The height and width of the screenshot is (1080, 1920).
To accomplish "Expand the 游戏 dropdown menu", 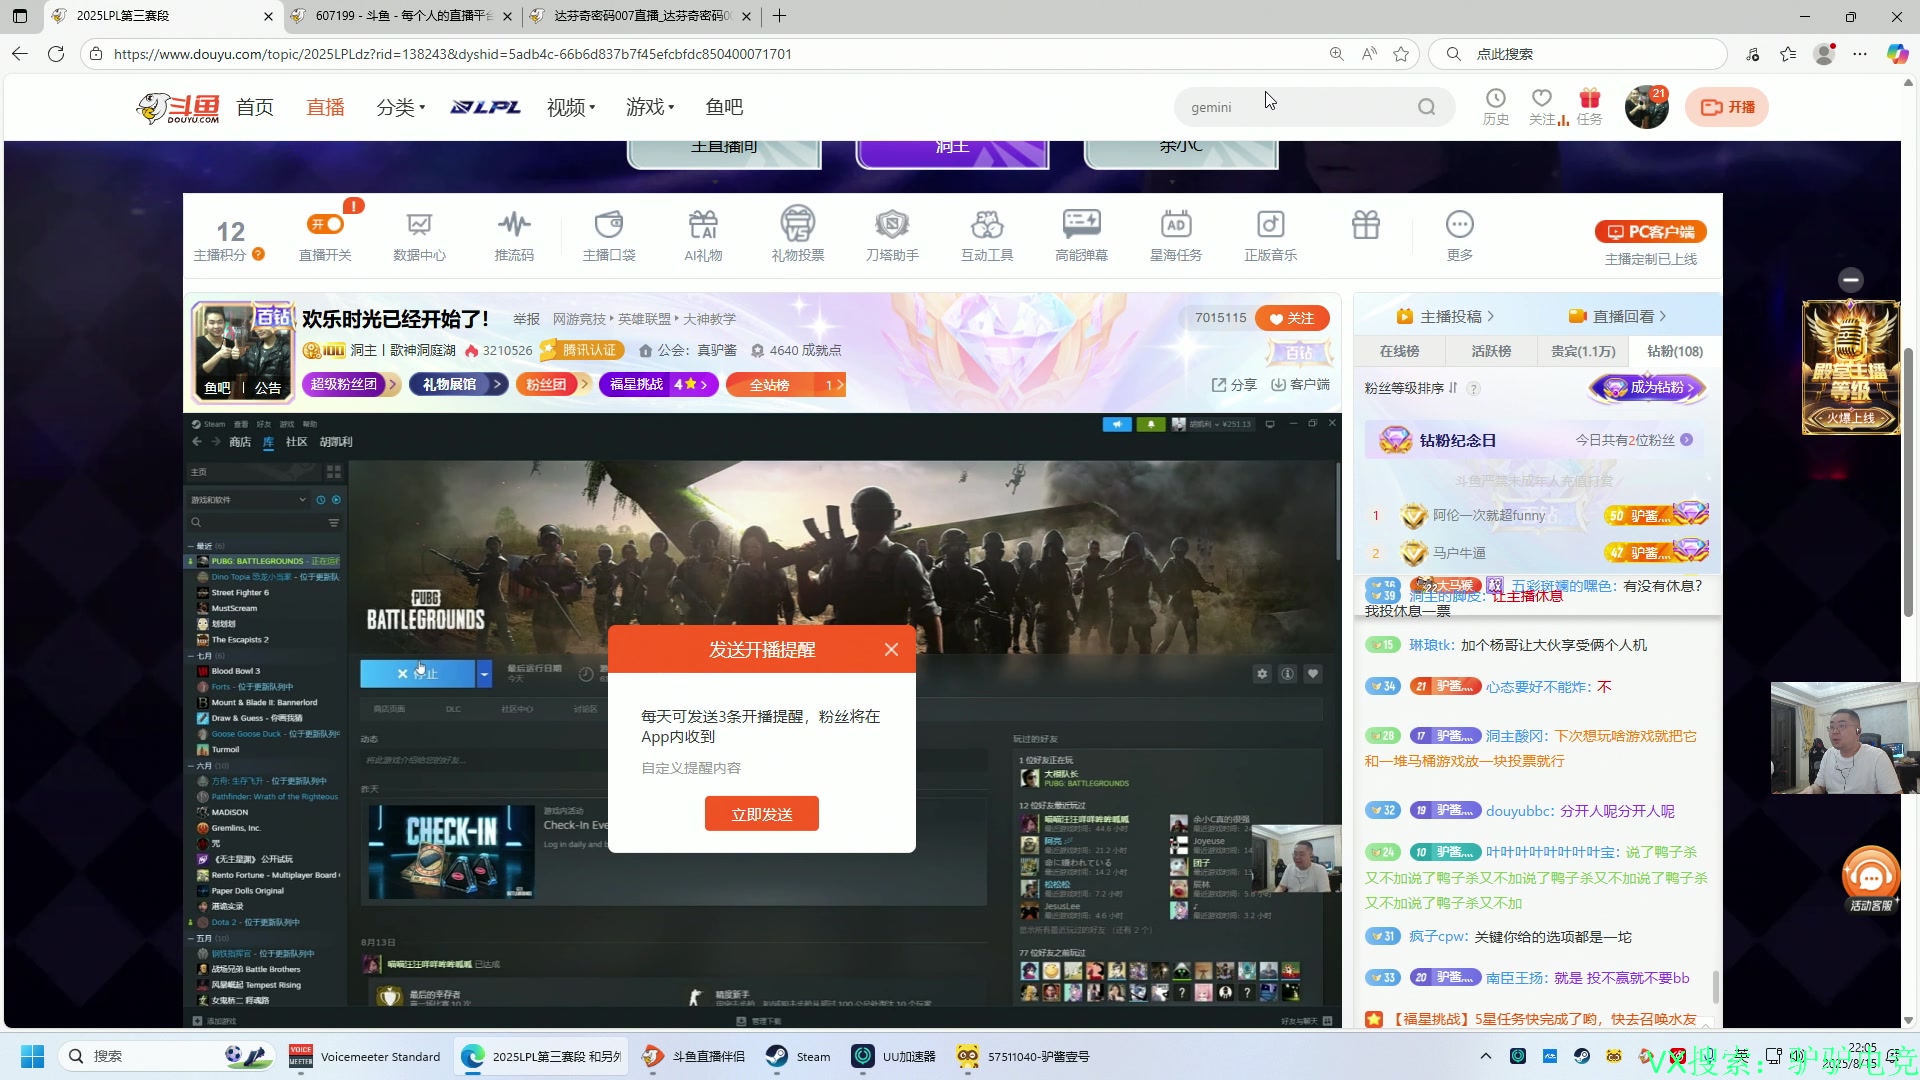I will [x=650, y=107].
